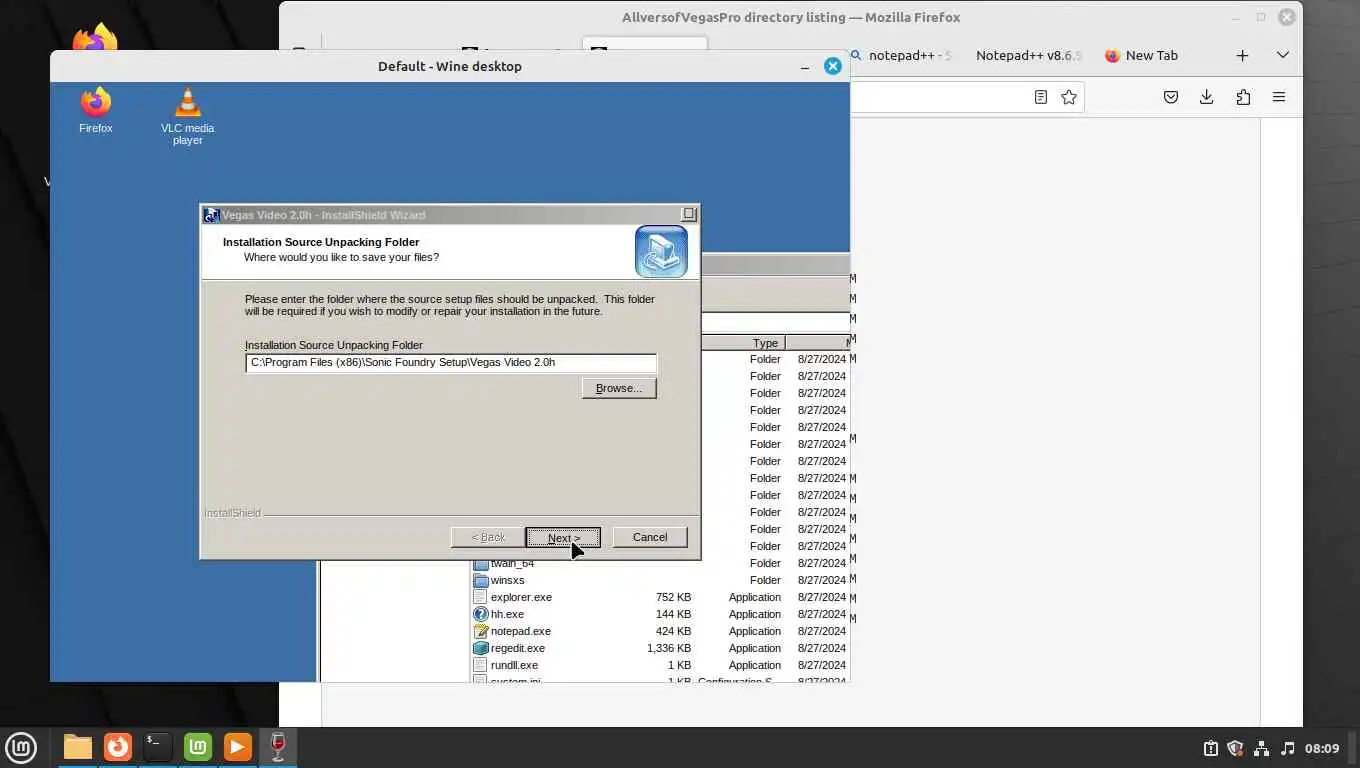Switch to Notepad++ v8.6 tab in Firefox

(x=1028, y=56)
